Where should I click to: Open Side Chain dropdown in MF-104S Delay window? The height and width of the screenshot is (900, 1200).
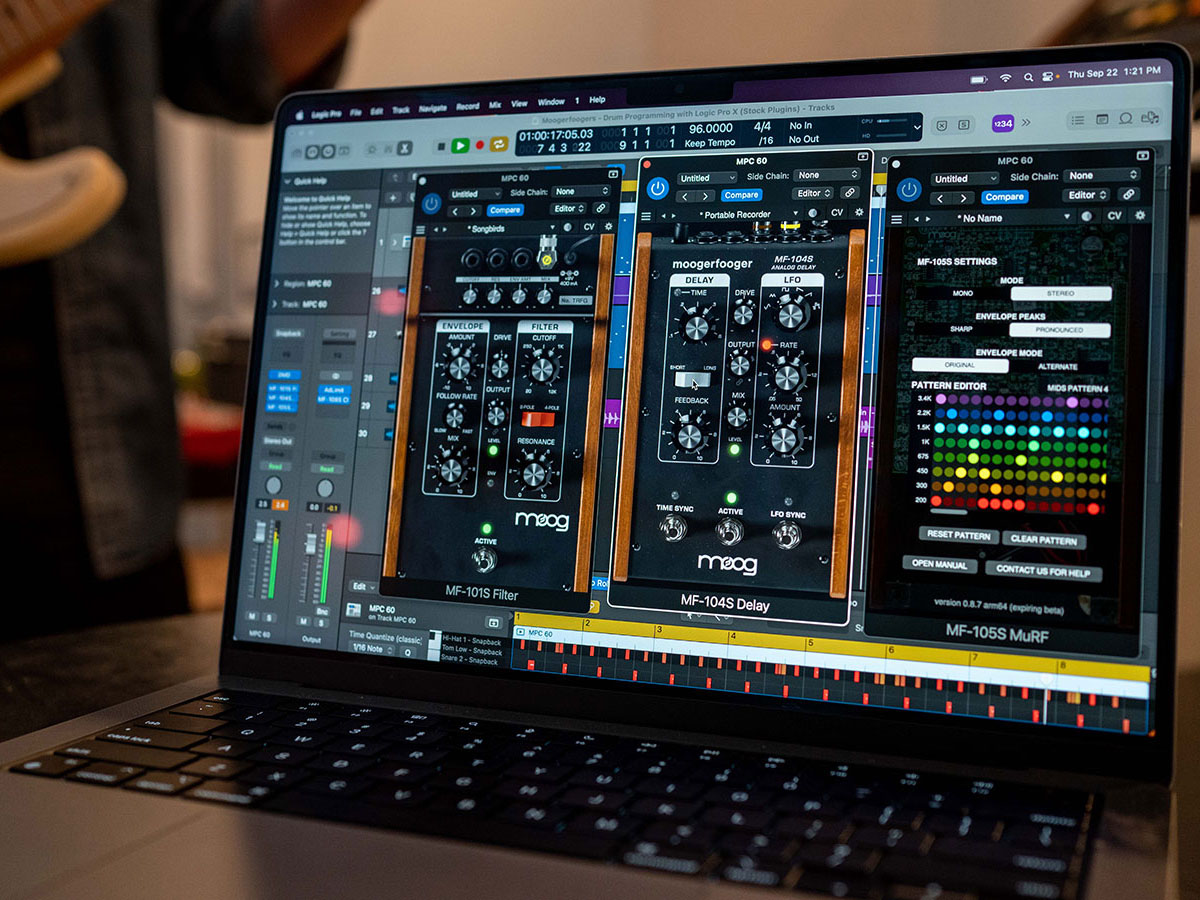point(827,176)
